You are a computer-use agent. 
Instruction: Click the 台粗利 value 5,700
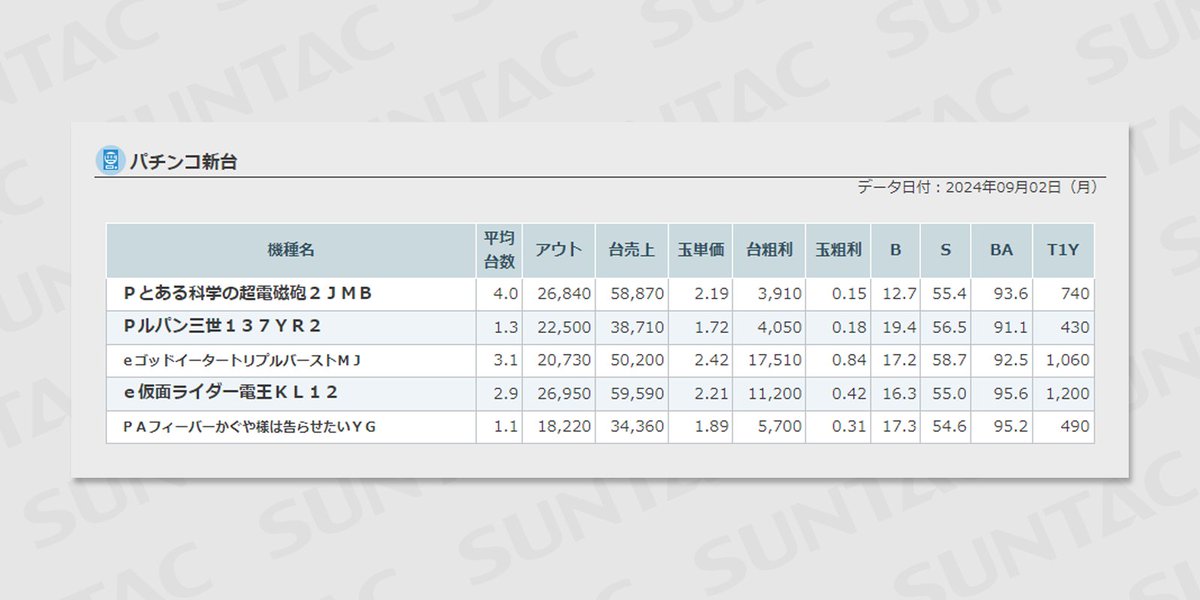(x=780, y=427)
